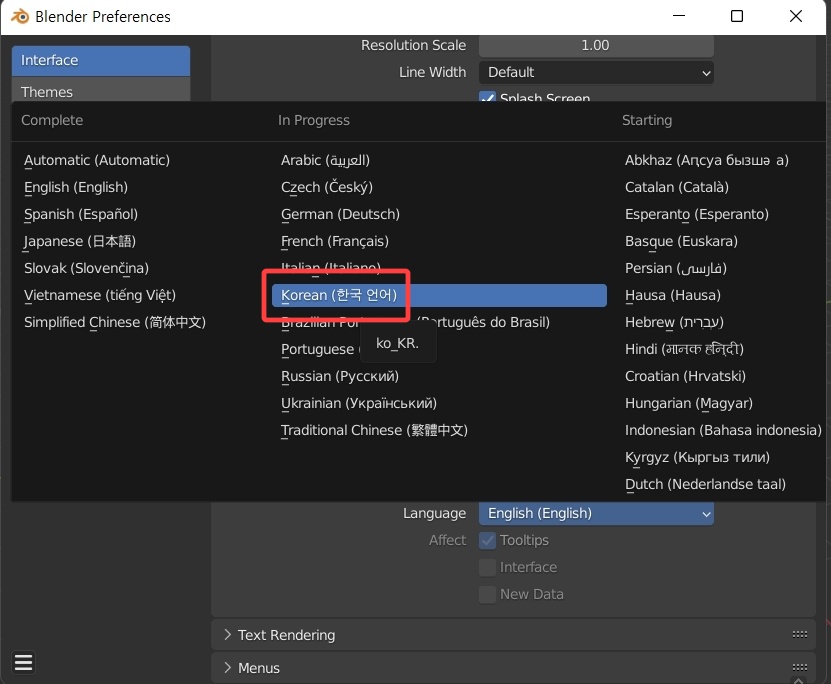Click Menus panel grip dots

point(800,667)
